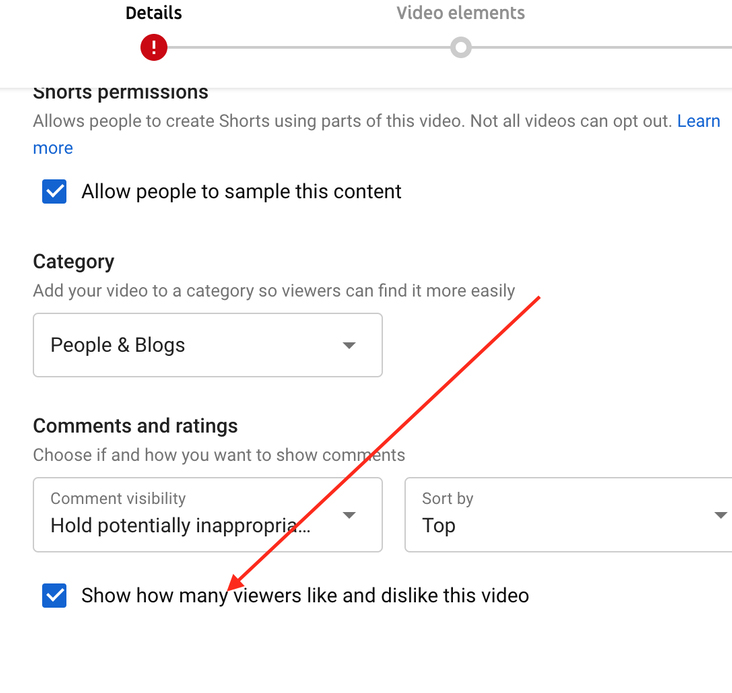732x693 pixels.
Task: Click 'Choose if and how you want to show comments'
Action: point(219,455)
